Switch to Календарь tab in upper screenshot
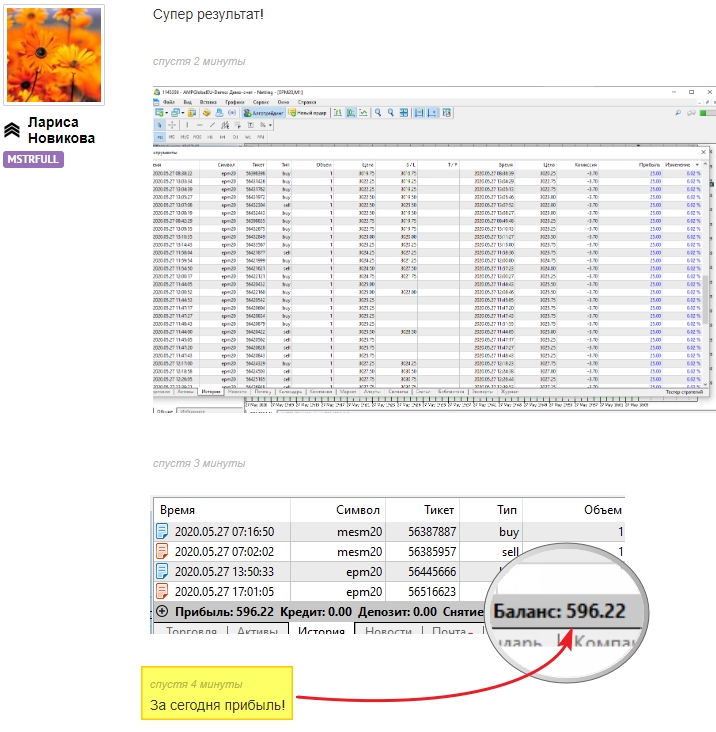 (x=290, y=392)
